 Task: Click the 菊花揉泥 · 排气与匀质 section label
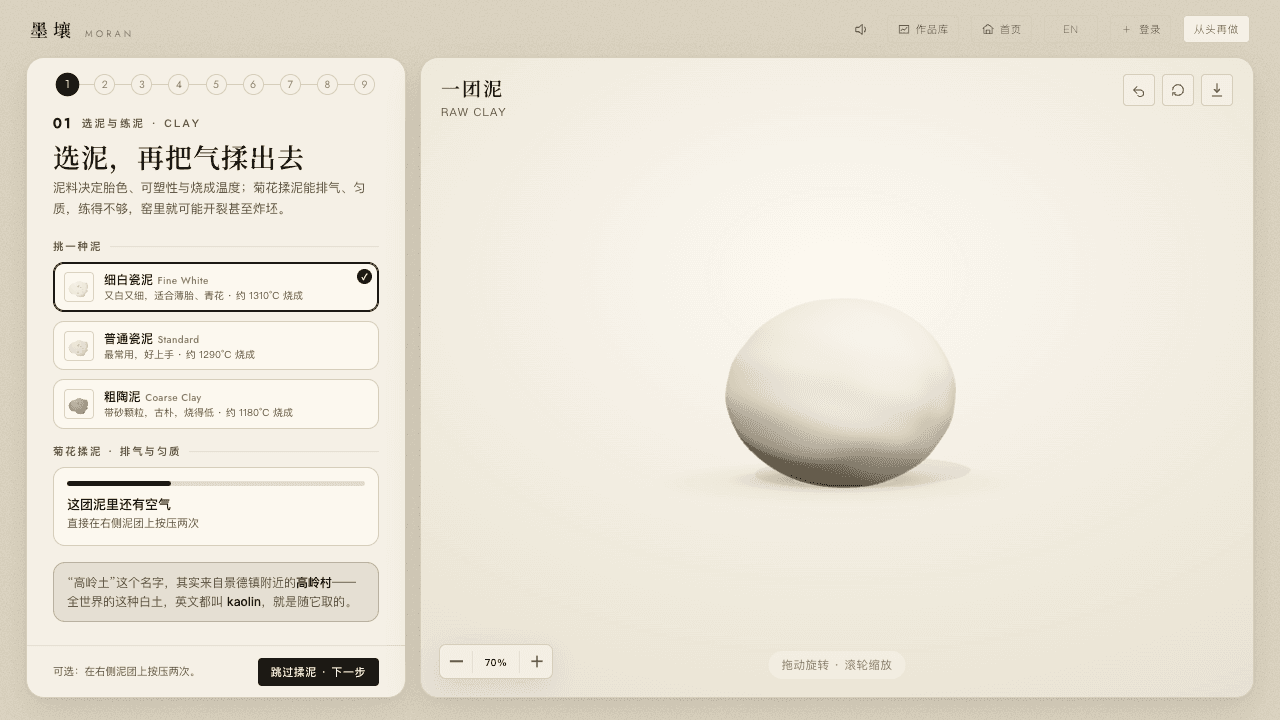tap(116, 451)
